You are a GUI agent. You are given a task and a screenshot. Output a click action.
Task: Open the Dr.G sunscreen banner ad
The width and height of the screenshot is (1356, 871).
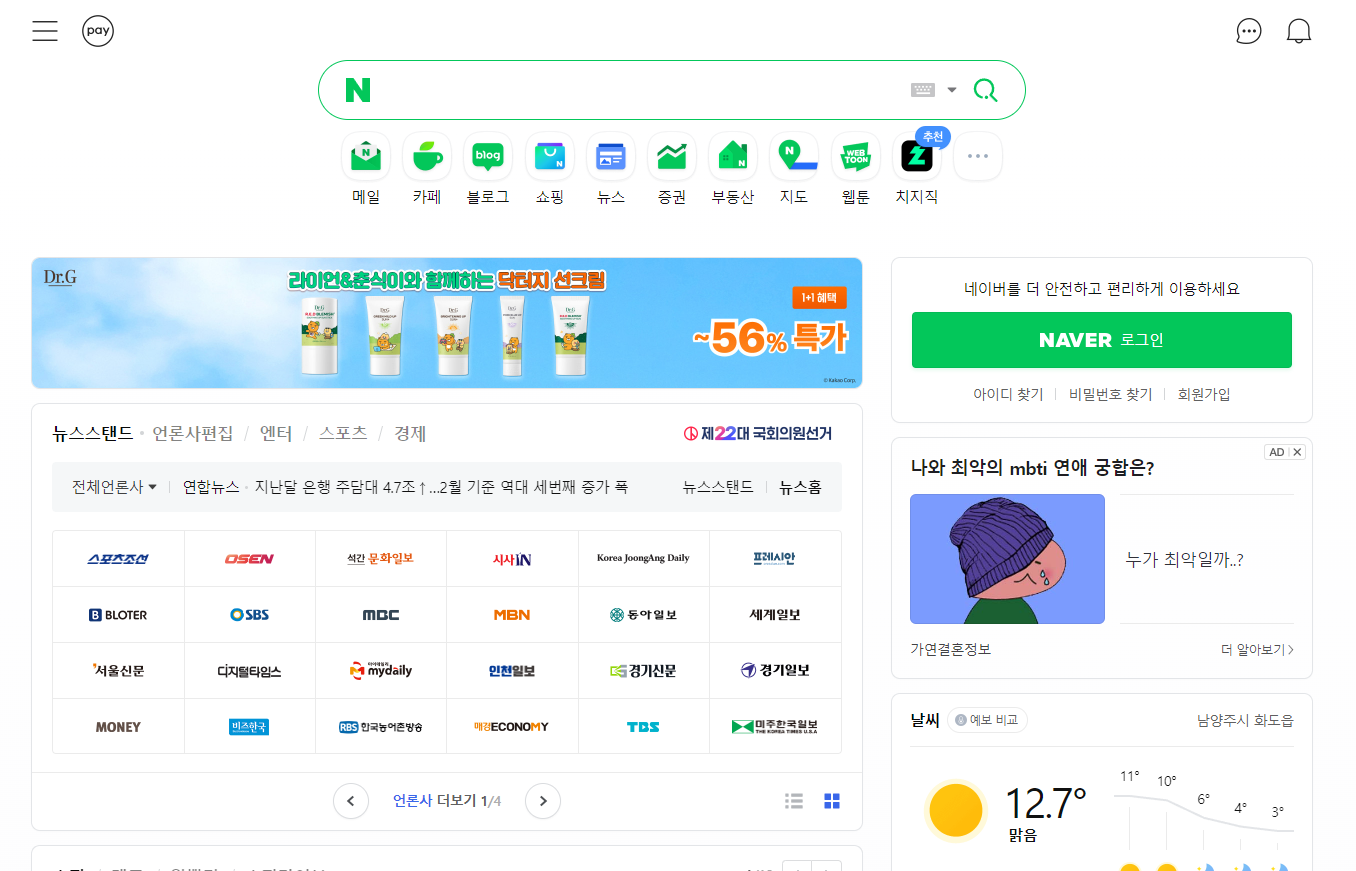(447, 323)
